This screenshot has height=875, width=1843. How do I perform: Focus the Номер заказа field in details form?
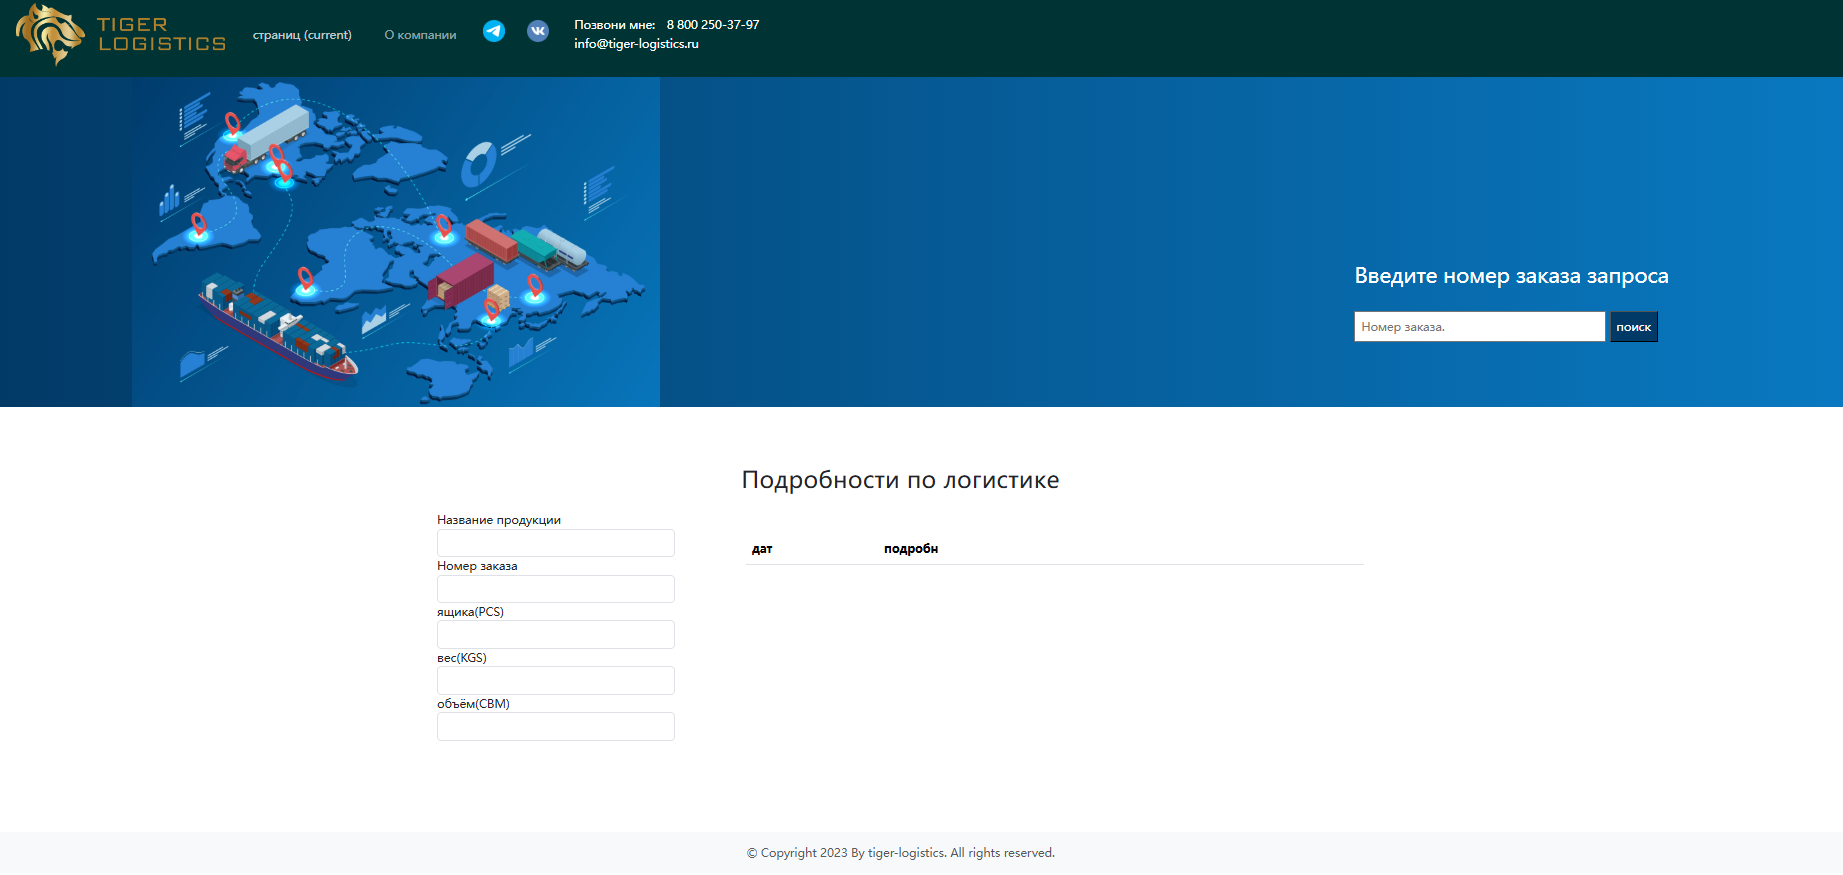[x=556, y=589]
